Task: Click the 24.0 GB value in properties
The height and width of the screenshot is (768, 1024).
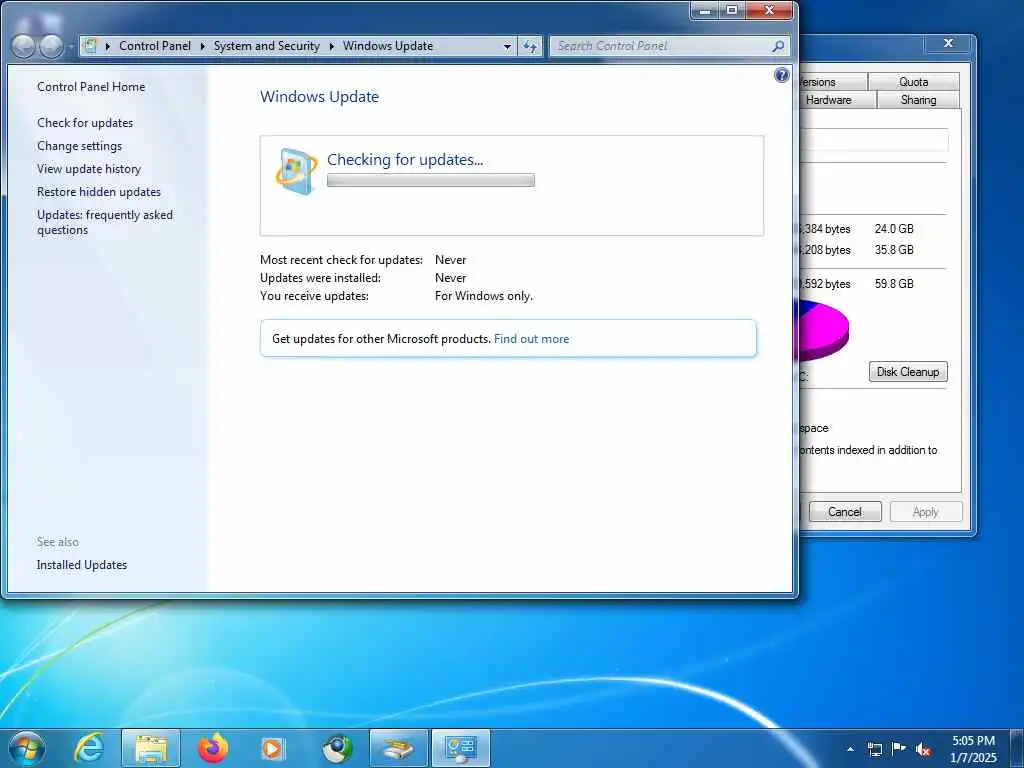Action: point(894,229)
